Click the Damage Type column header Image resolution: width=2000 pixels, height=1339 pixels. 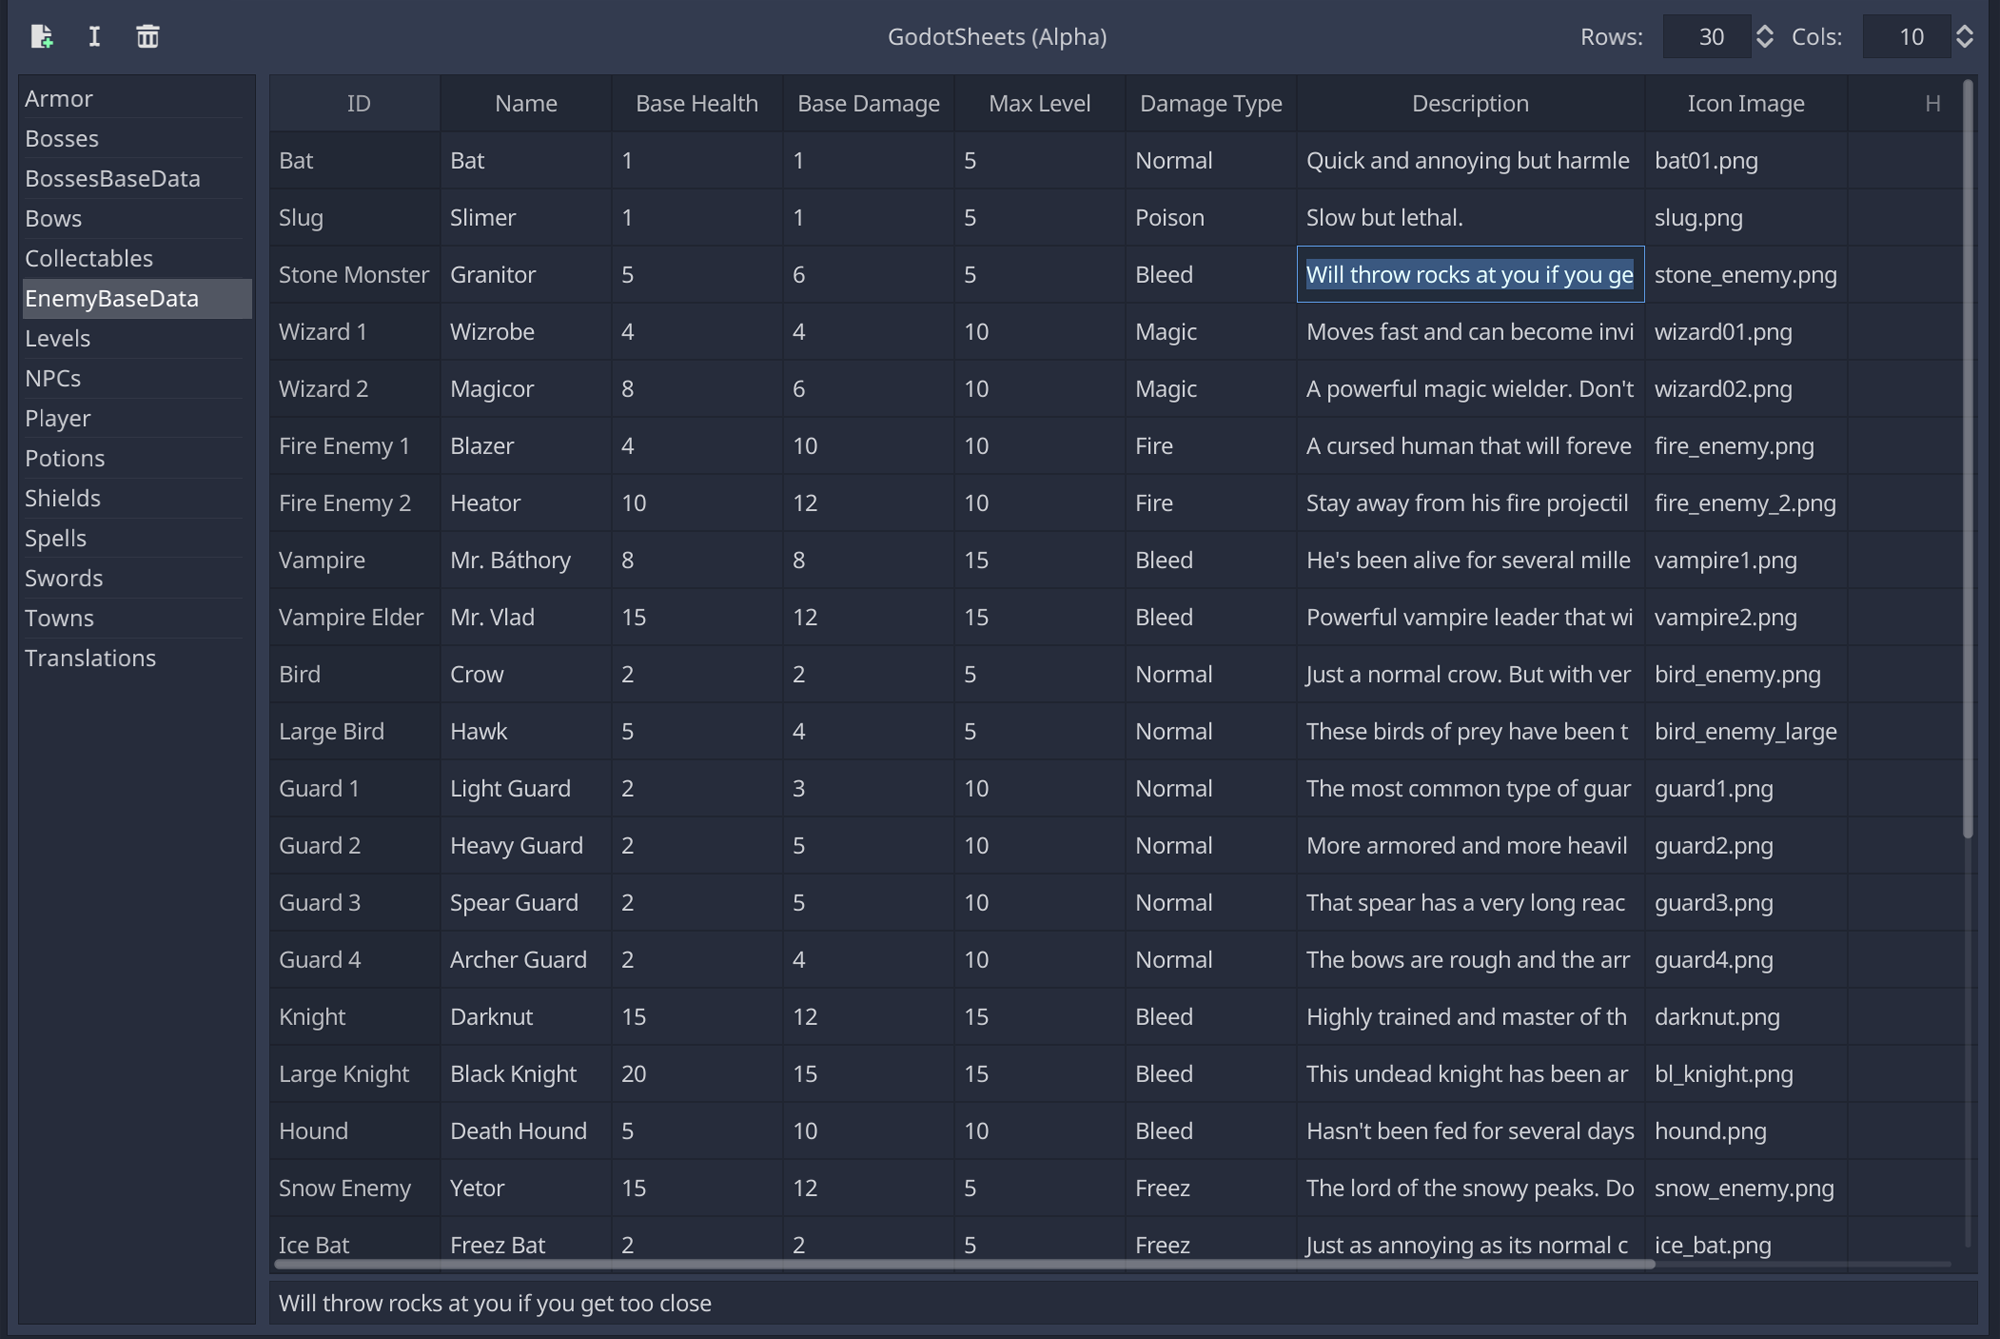pyautogui.click(x=1210, y=103)
